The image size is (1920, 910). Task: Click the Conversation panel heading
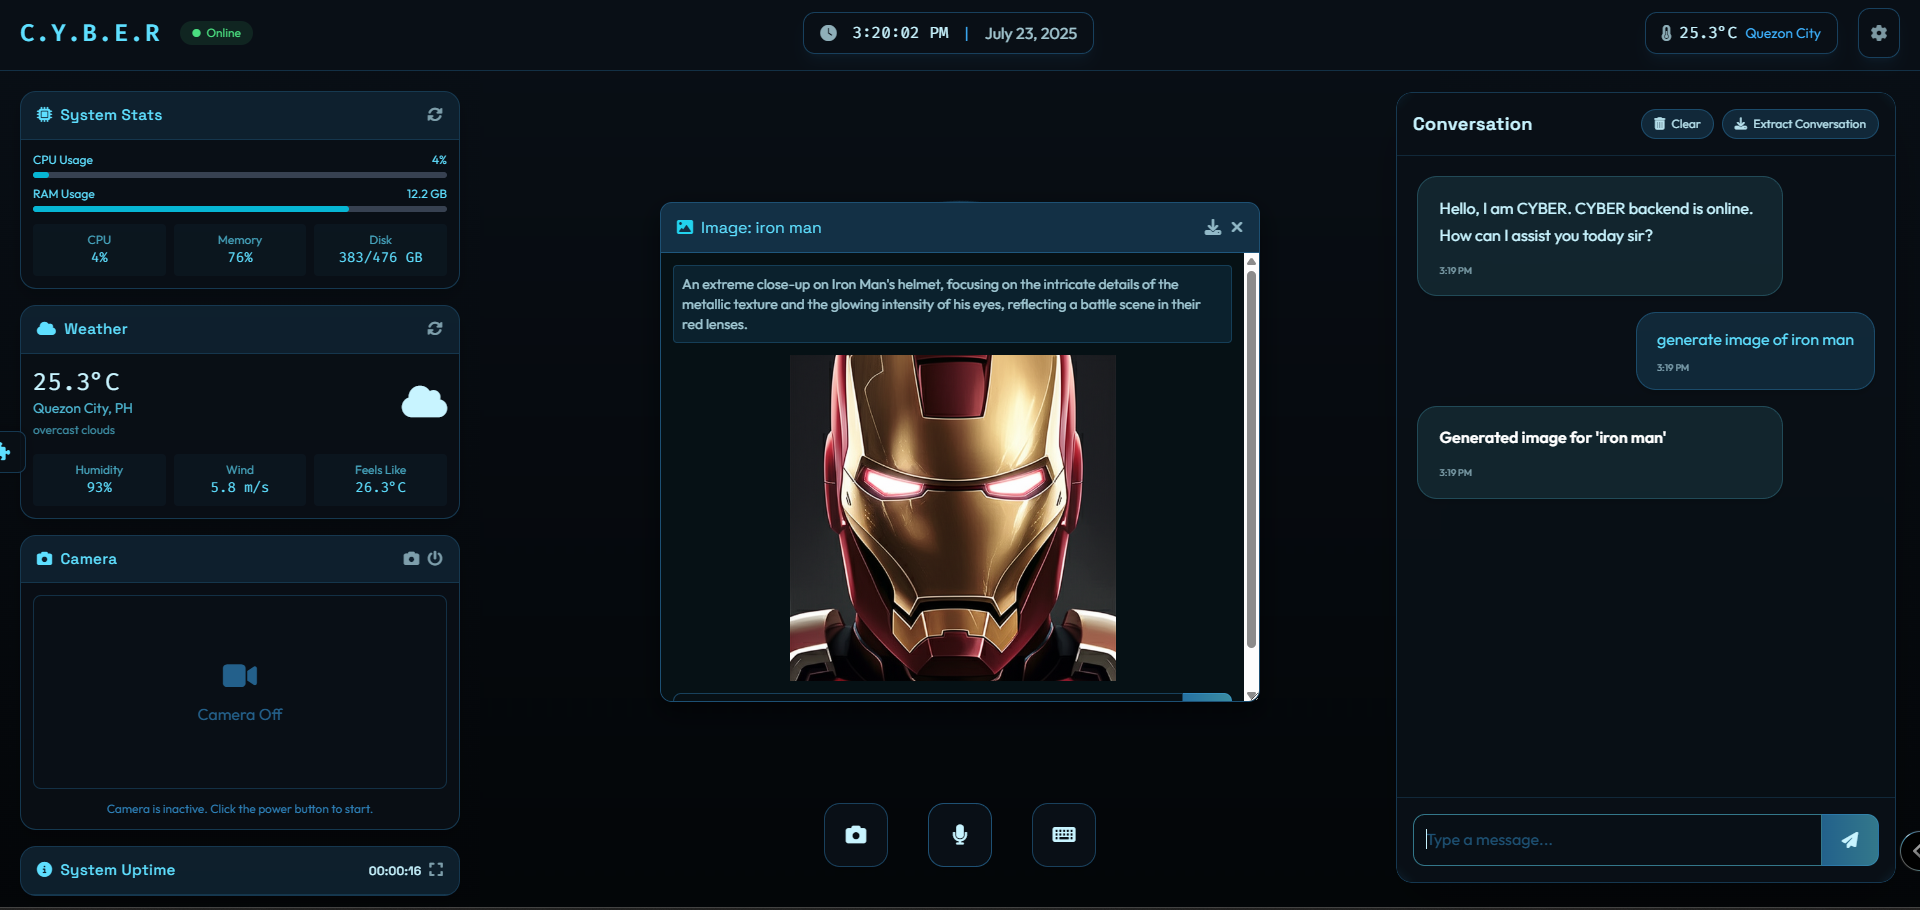tap(1472, 124)
